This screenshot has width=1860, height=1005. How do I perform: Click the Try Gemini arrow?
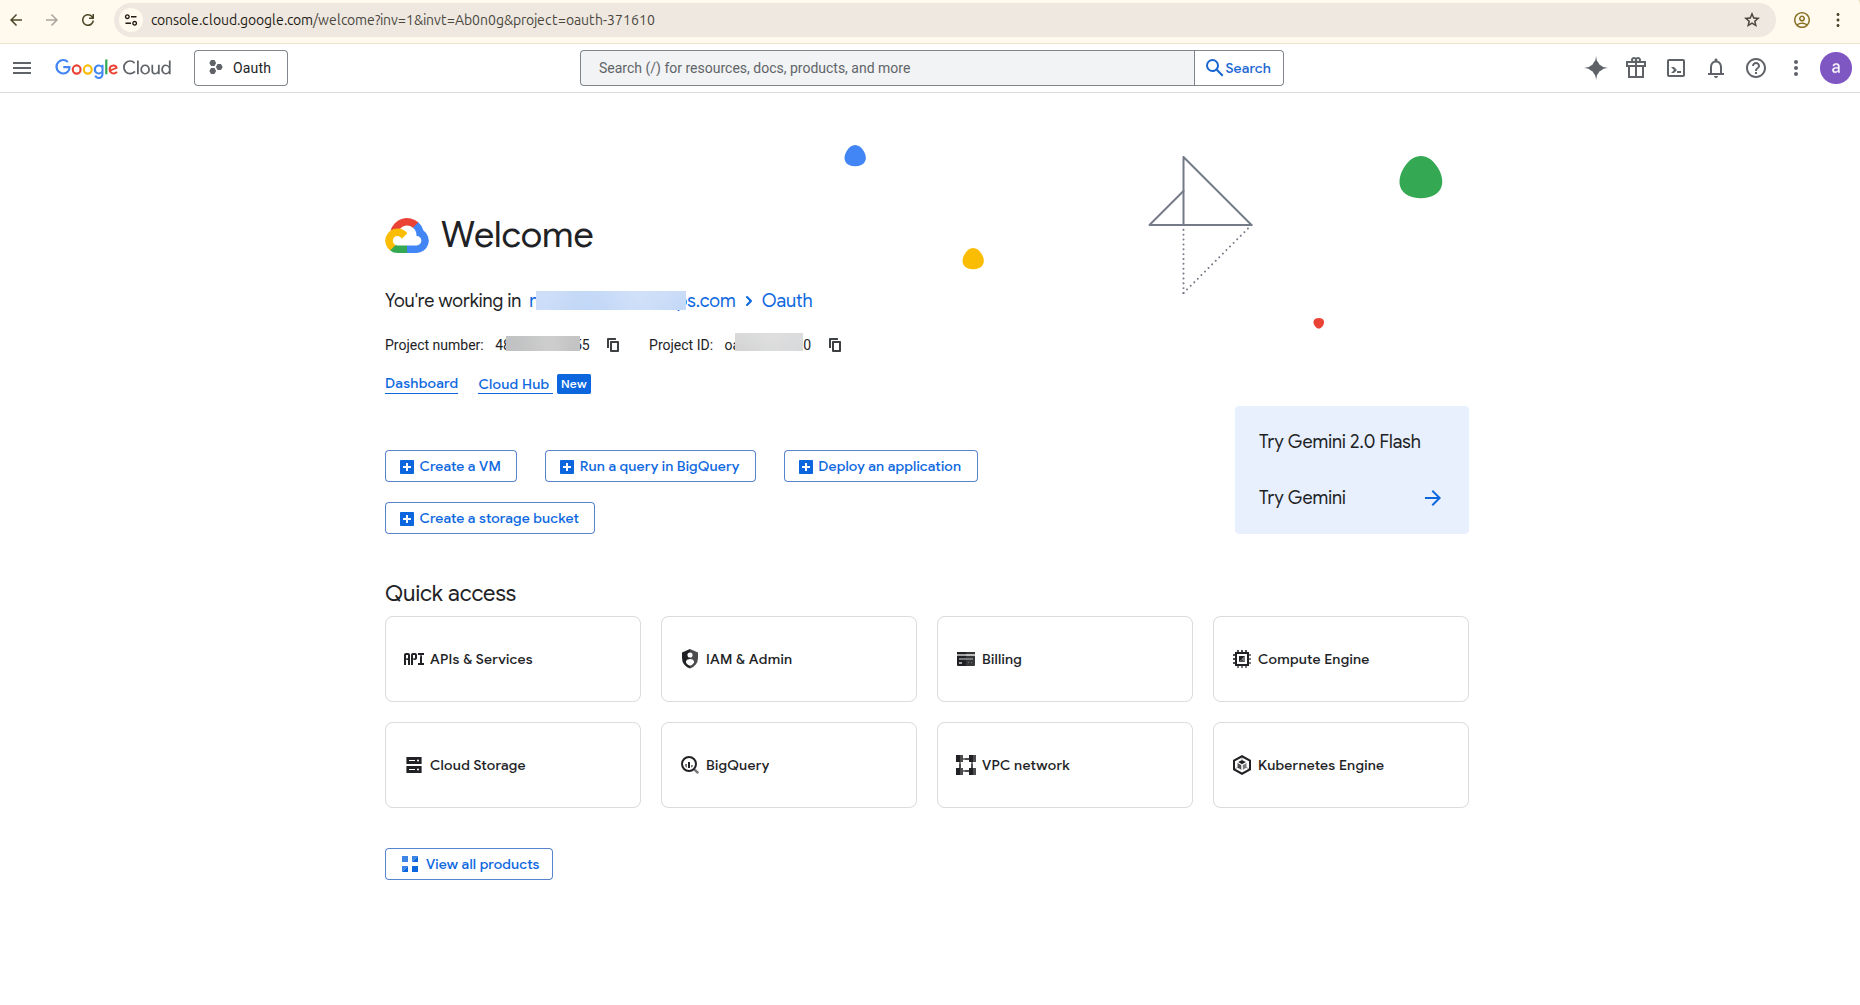click(x=1432, y=497)
